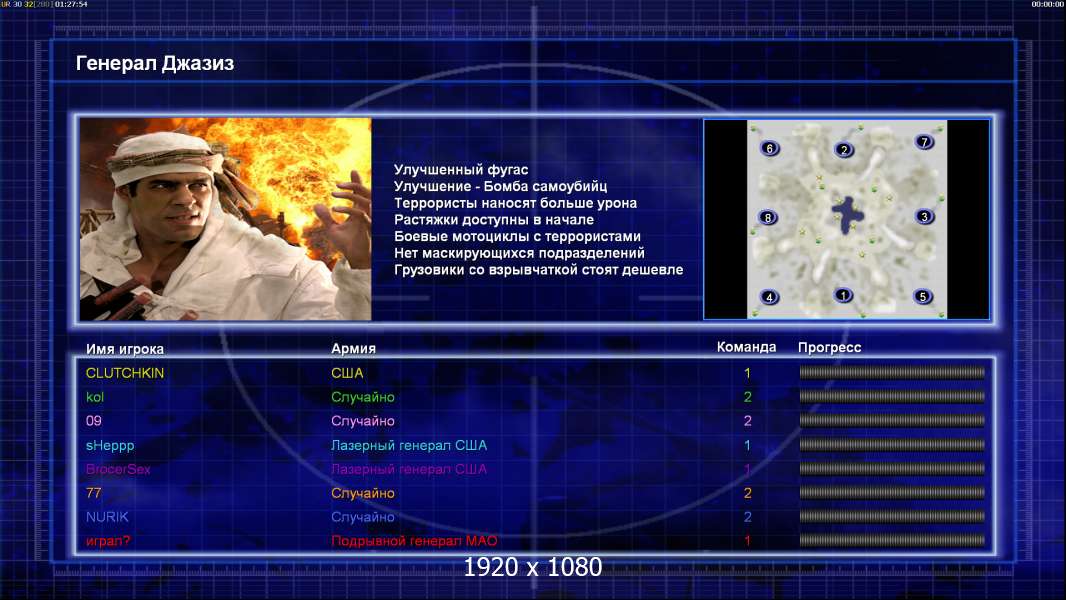
Task: Click start position 1 on the minimap
Action: 843,296
